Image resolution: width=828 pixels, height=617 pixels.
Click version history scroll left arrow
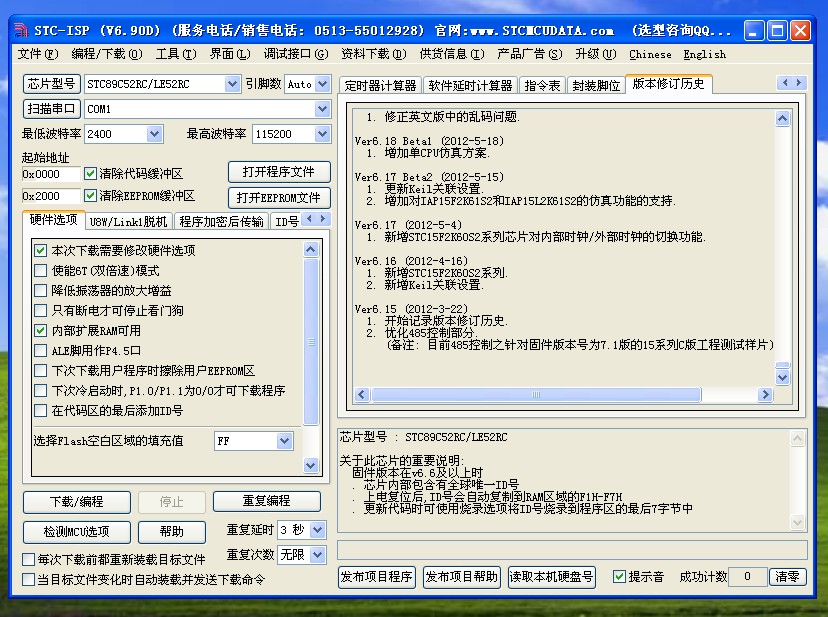(x=362, y=394)
